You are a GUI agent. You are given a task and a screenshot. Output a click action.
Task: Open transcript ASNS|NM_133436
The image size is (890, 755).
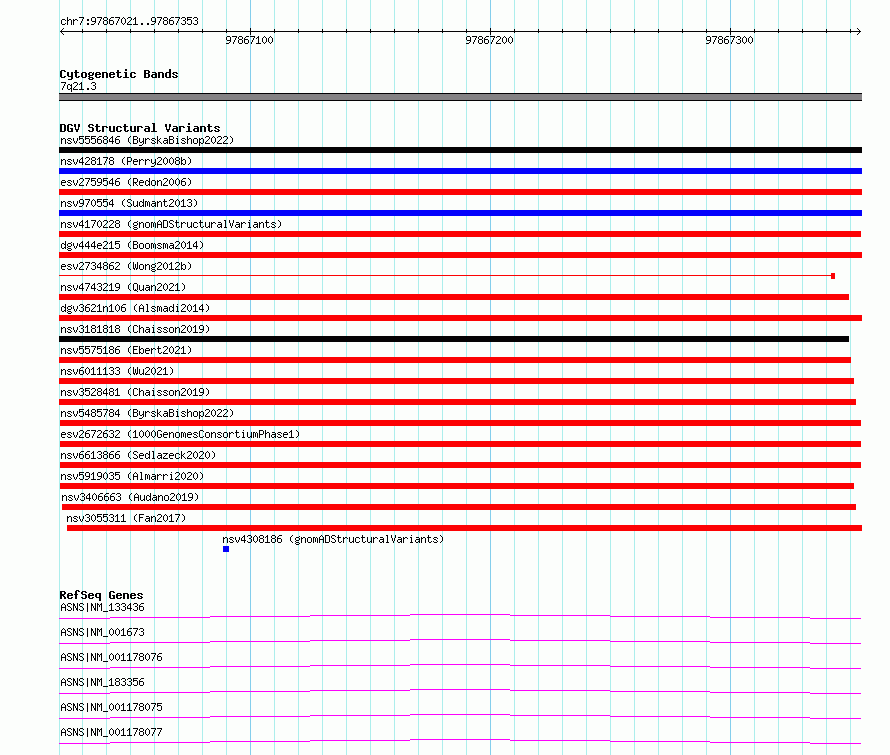point(102,607)
